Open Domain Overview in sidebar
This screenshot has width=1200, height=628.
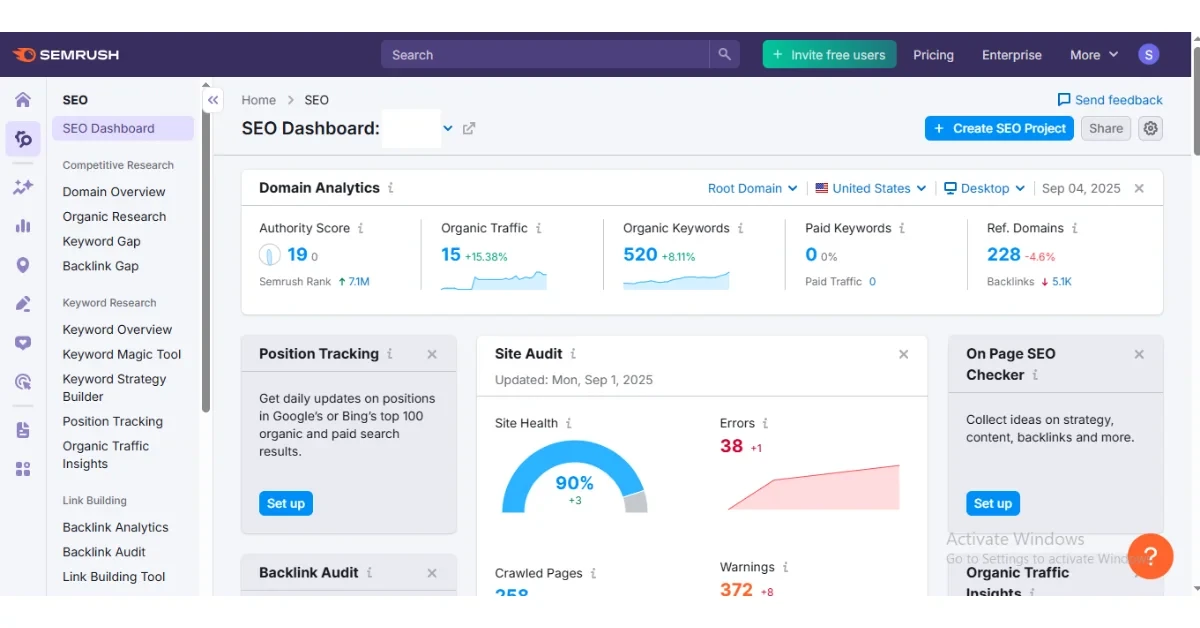pyautogui.click(x=114, y=192)
